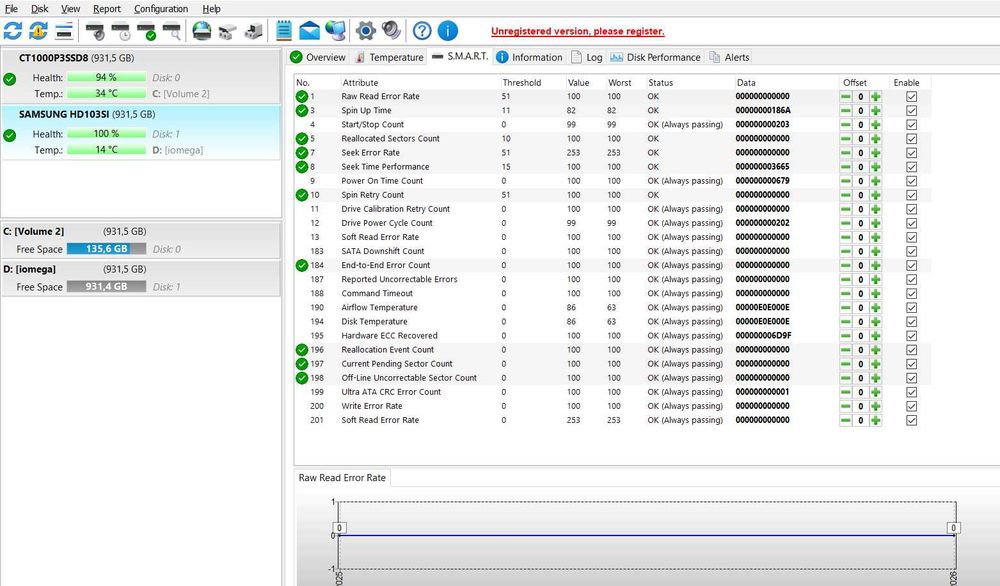The width and height of the screenshot is (1000, 586).
Task: Click the blue notepad report toolbar icon
Action: pos(284,31)
